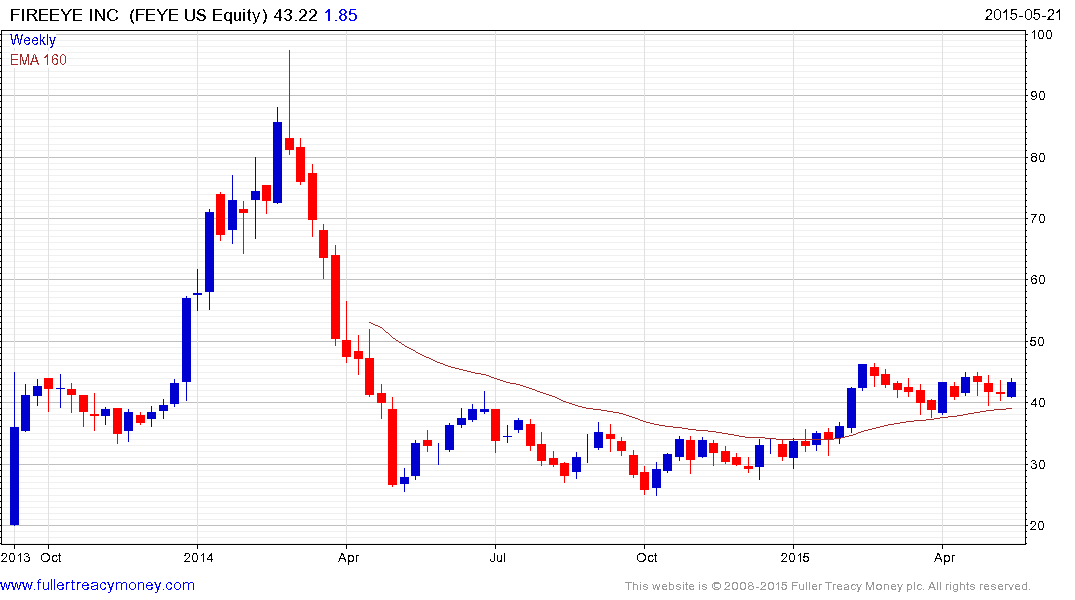Click the 2015-05-21 chart date

1022,15
